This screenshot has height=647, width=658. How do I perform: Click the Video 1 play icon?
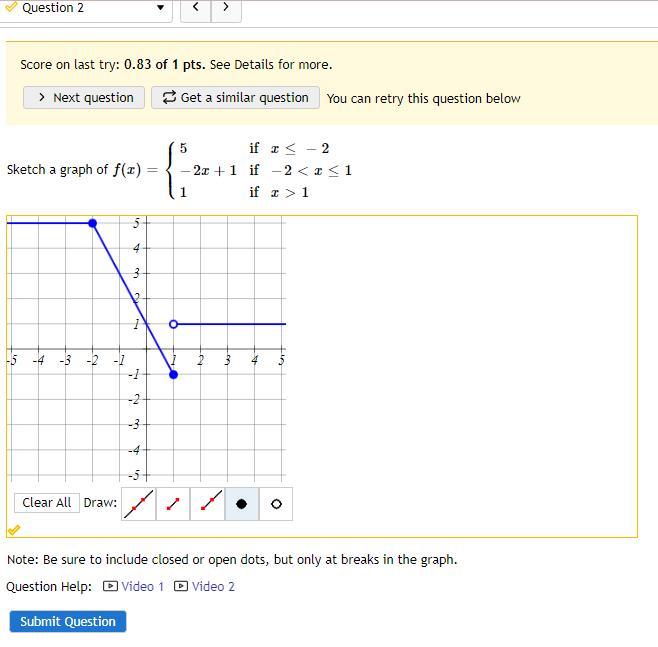(x=110, y=586)
